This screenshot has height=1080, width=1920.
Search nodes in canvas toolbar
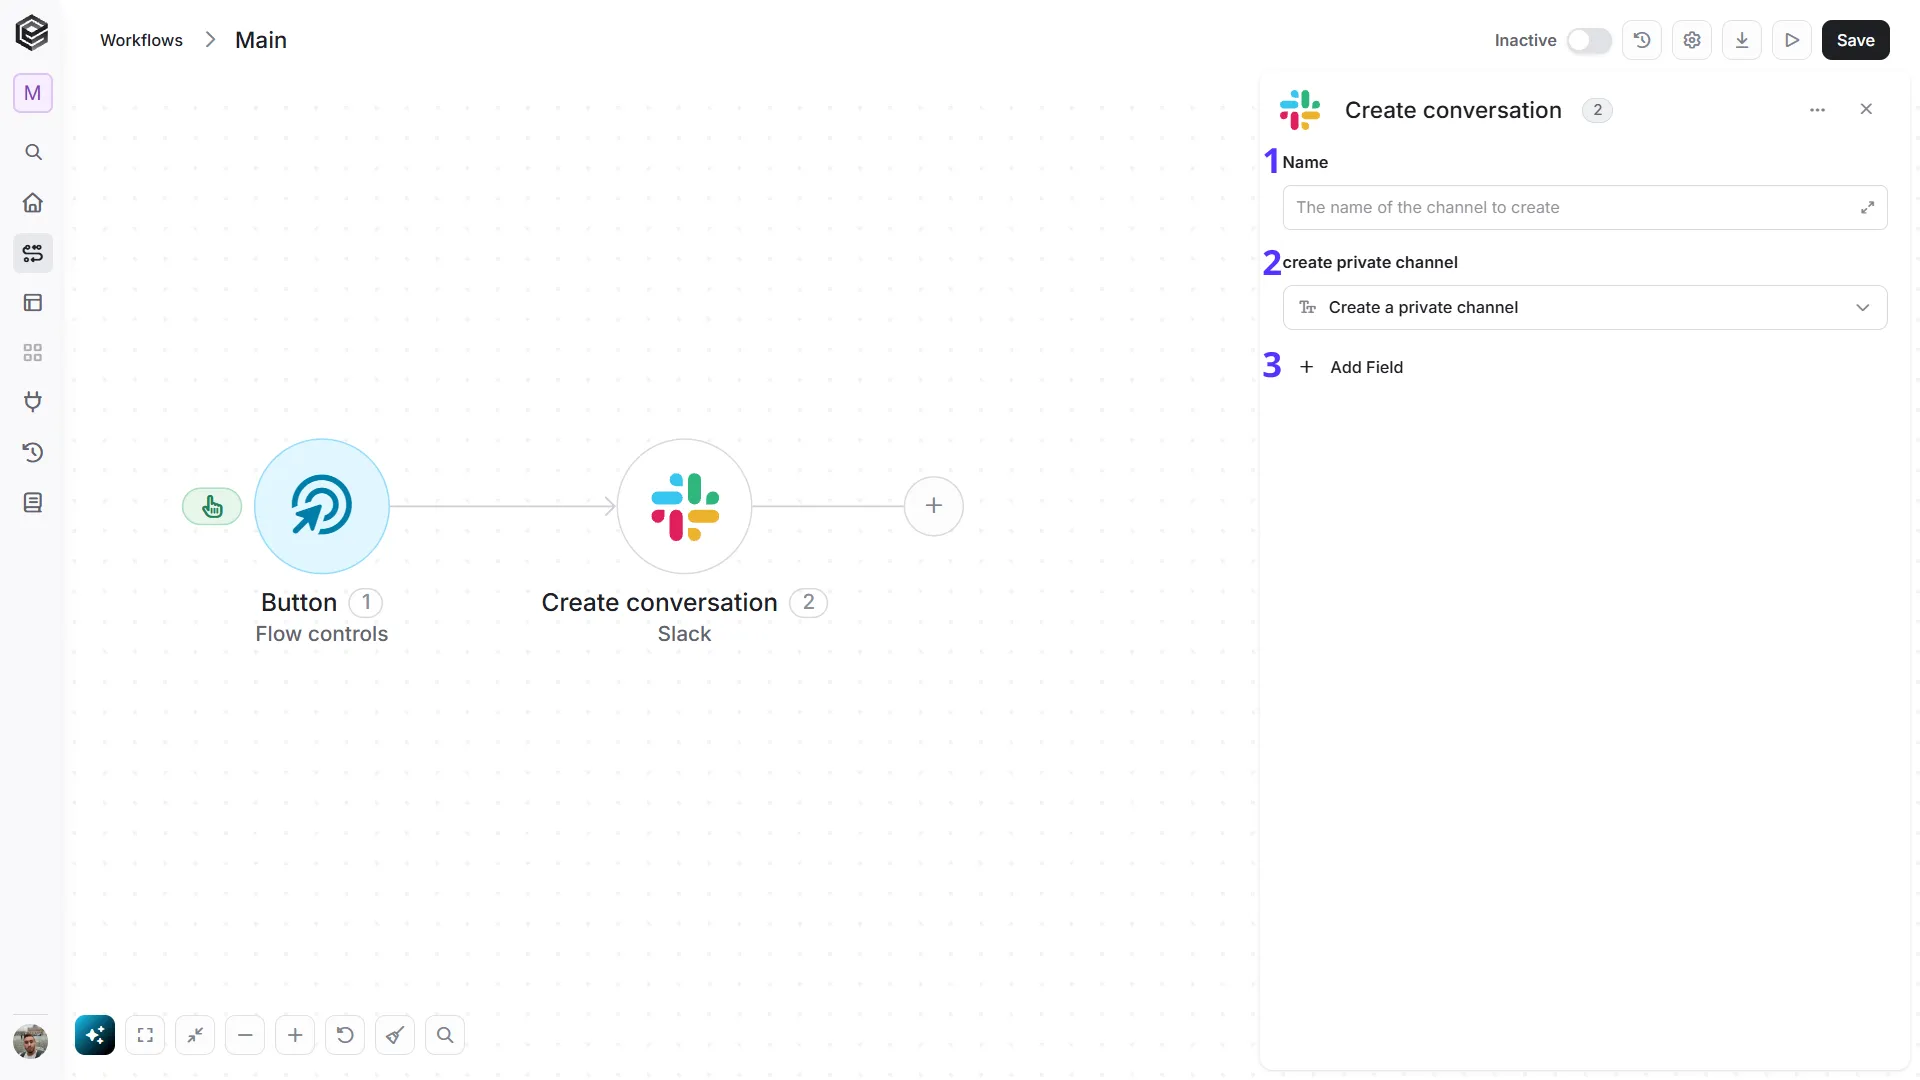(445, 1035)
